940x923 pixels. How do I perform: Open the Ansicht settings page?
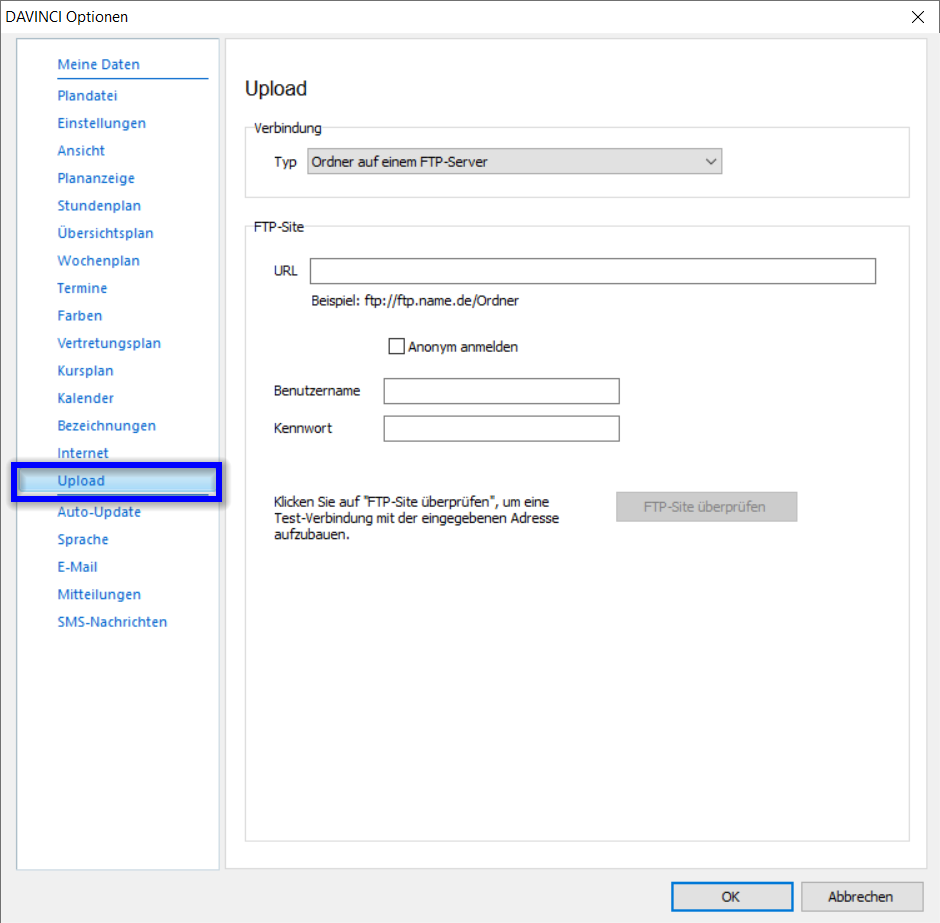81,150
